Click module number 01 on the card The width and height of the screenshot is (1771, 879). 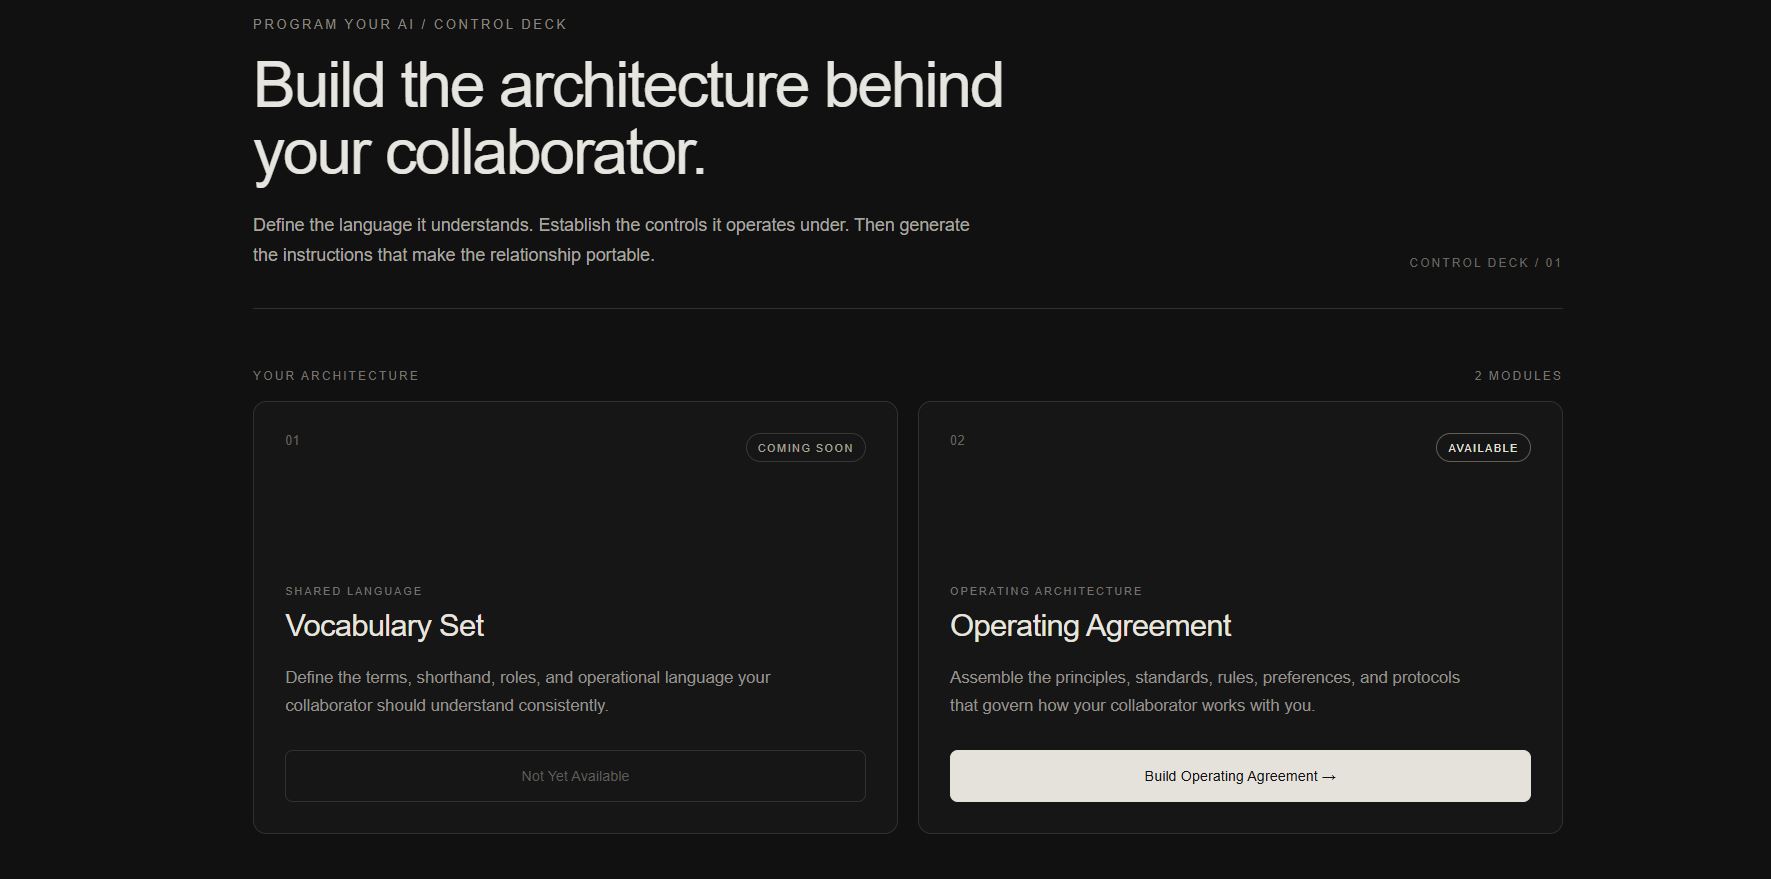point(292,441)
